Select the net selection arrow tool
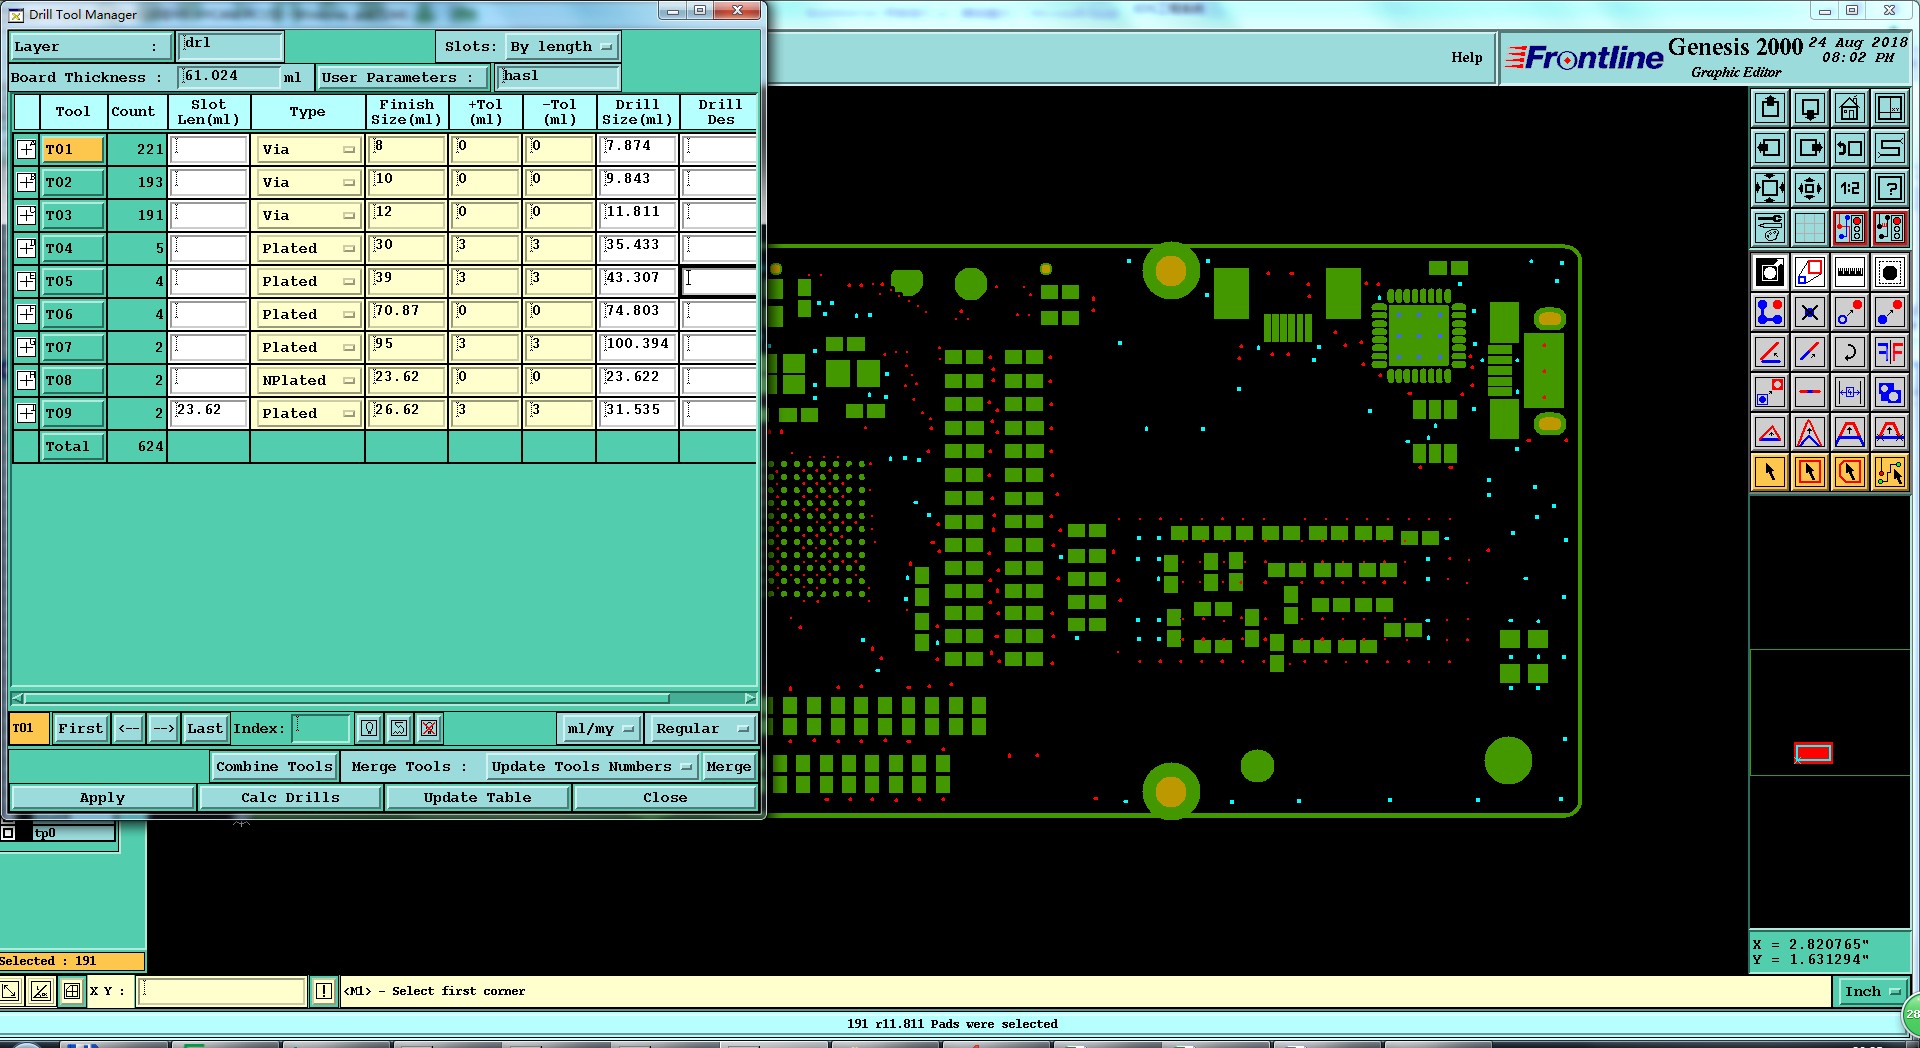The height and width of the screenshot is (1048, 1920). click(1889, 472)
